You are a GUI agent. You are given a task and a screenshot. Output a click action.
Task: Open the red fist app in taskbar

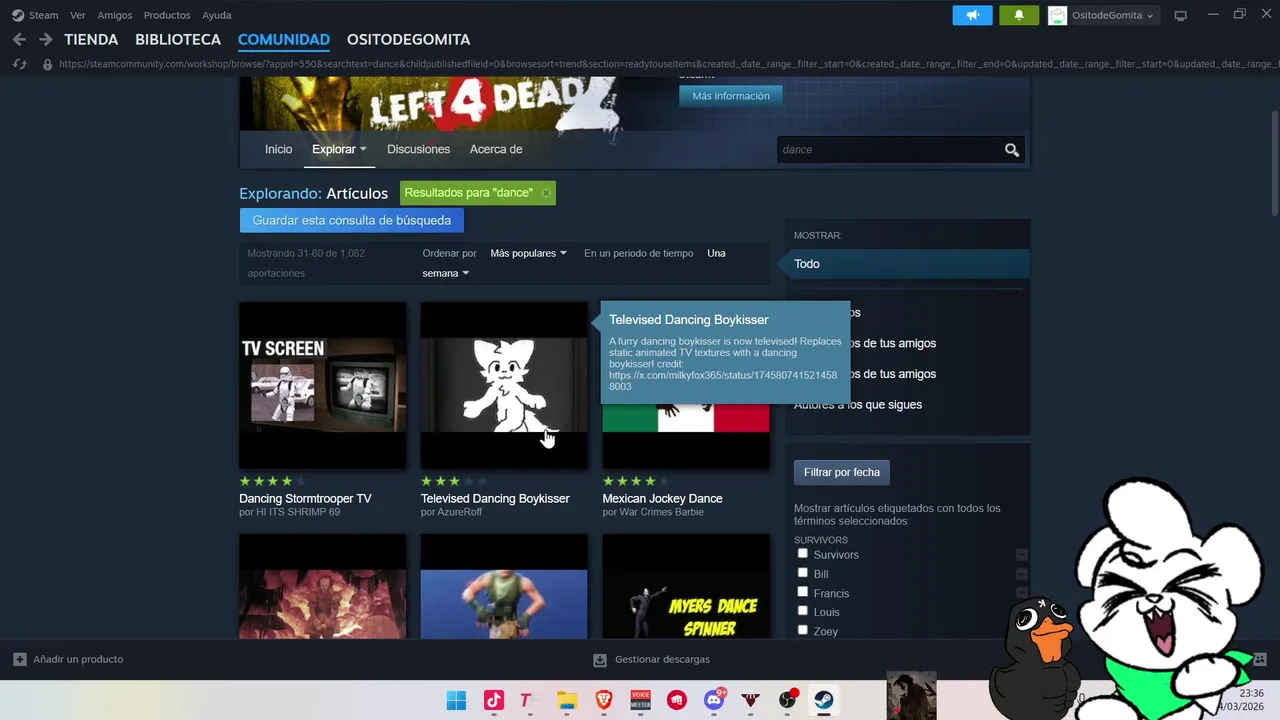(x=677, y=700)
